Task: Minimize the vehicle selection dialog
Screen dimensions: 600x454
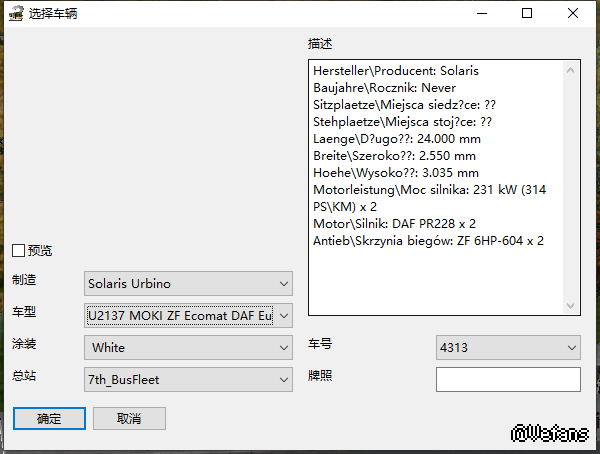Action: click(482, 14)
